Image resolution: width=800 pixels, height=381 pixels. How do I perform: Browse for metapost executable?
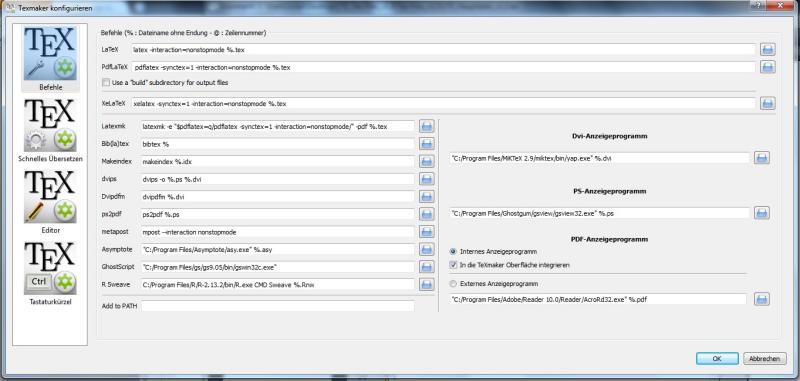coord(427,232)
